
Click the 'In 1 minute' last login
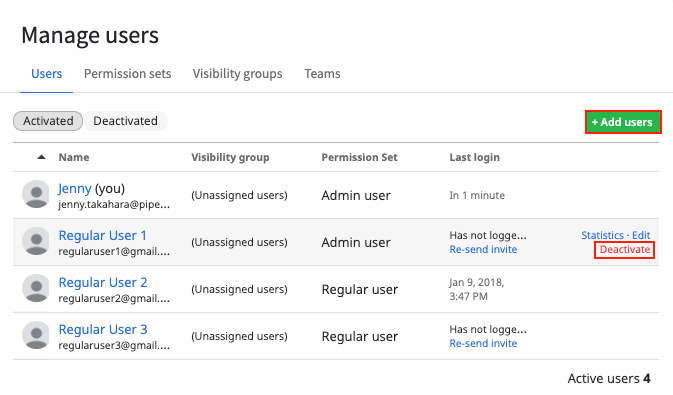[x=477, y=195]
